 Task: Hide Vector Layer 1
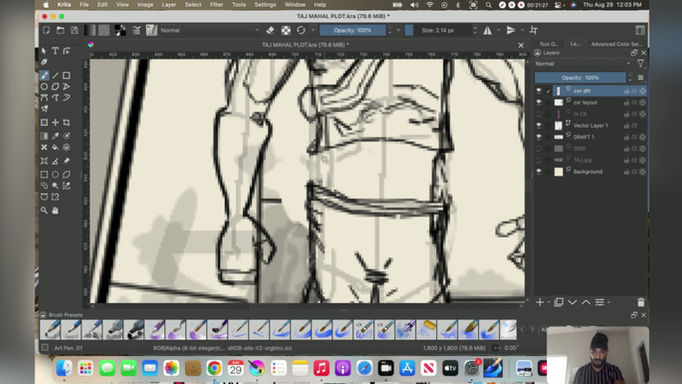coord(539,125)
